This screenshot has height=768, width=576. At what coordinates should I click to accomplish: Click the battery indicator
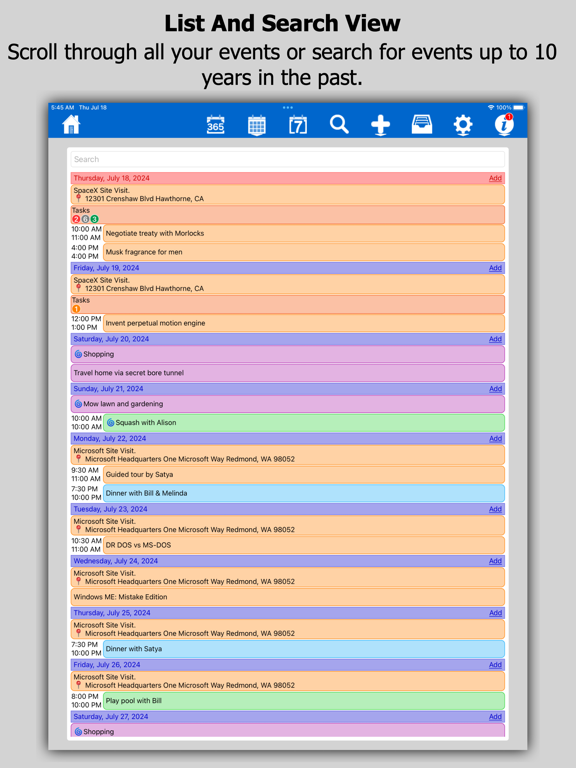[518, 107]
